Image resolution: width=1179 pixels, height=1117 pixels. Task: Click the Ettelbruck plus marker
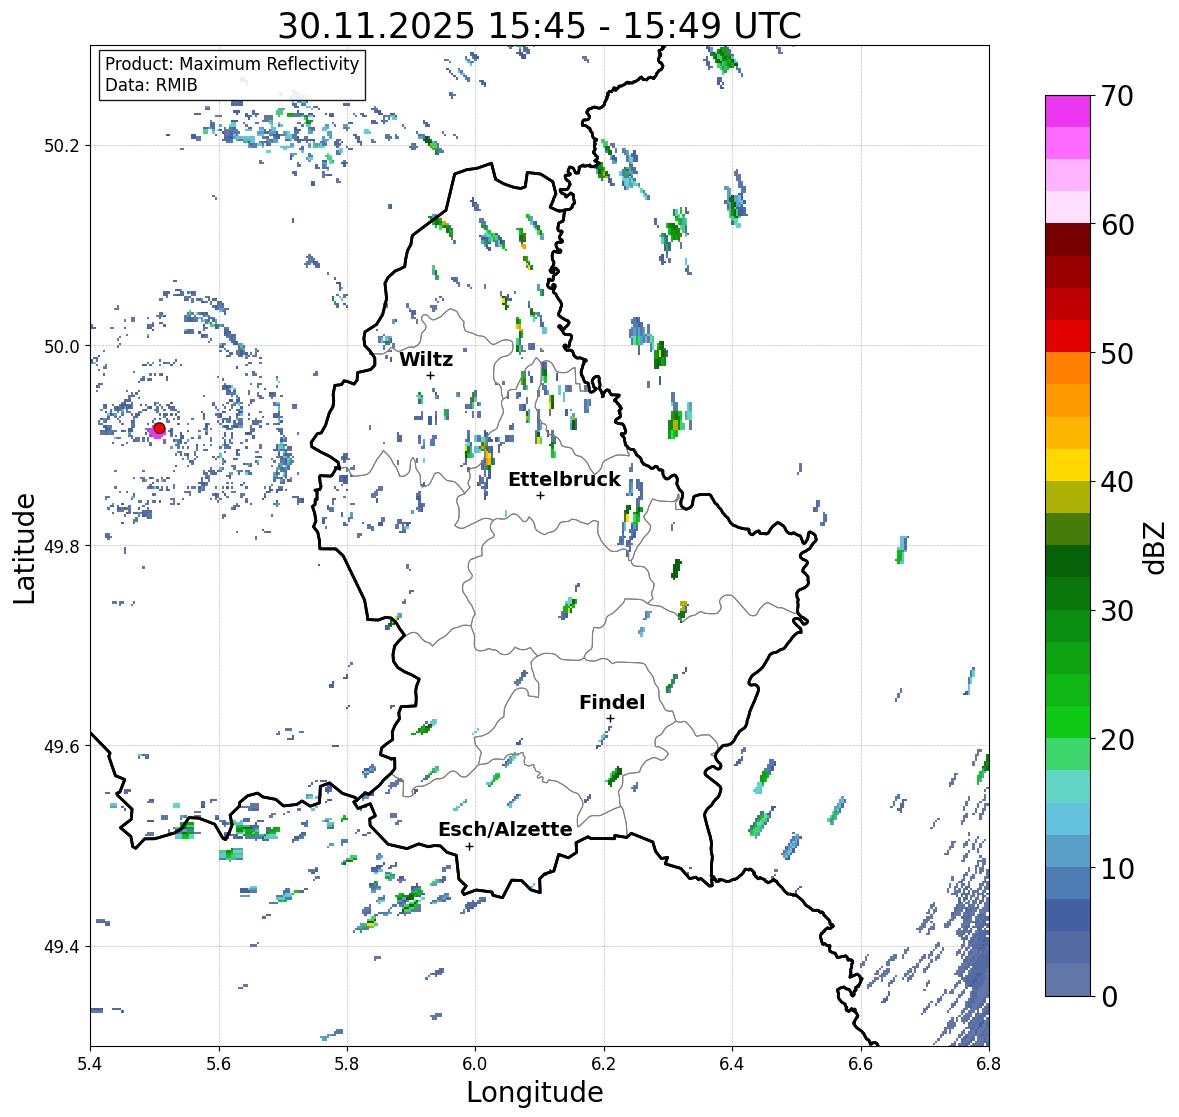click(x=540, y=495)
